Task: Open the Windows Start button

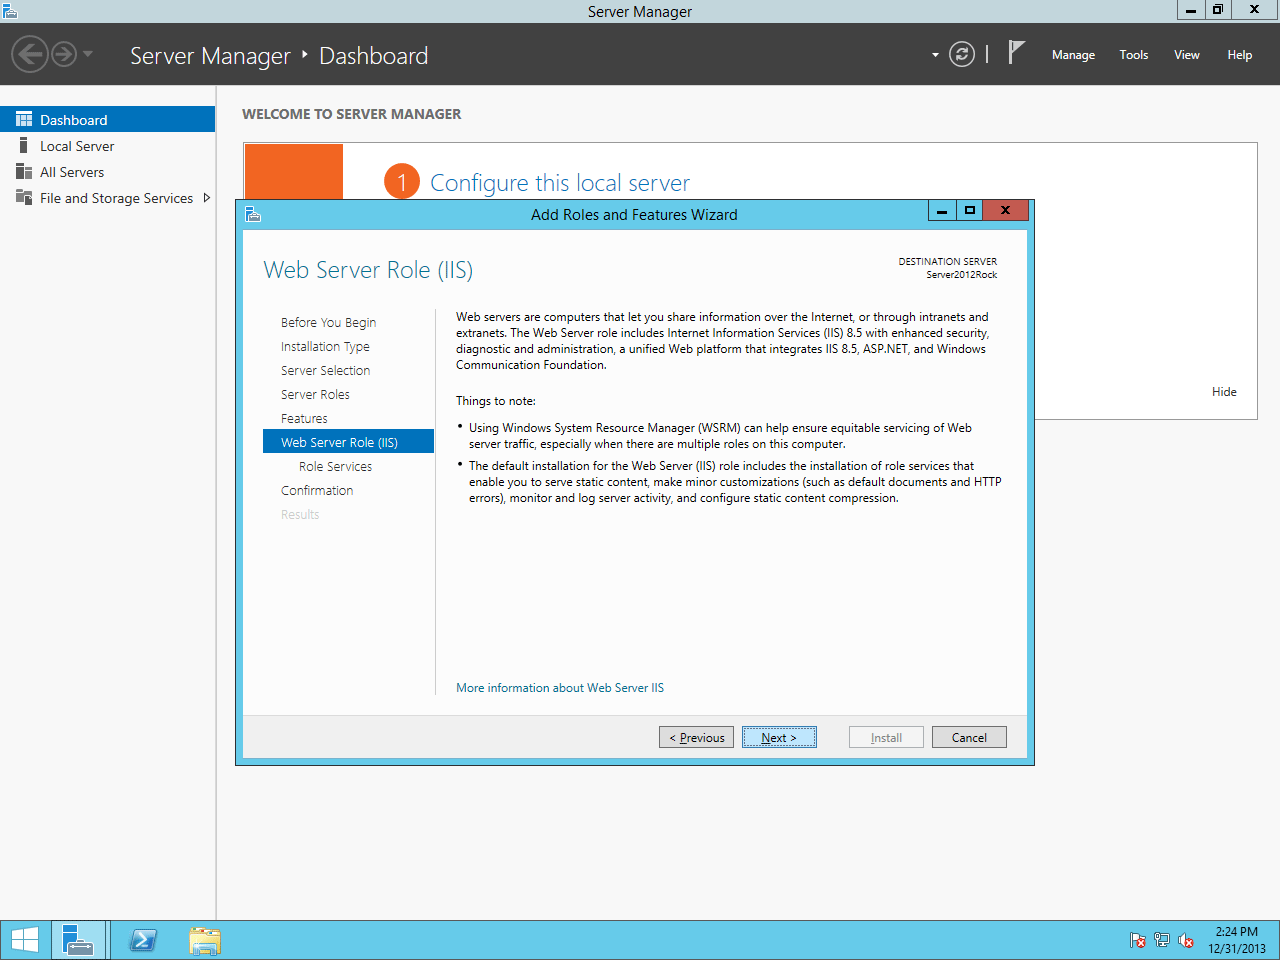Action: click(25, 940)
